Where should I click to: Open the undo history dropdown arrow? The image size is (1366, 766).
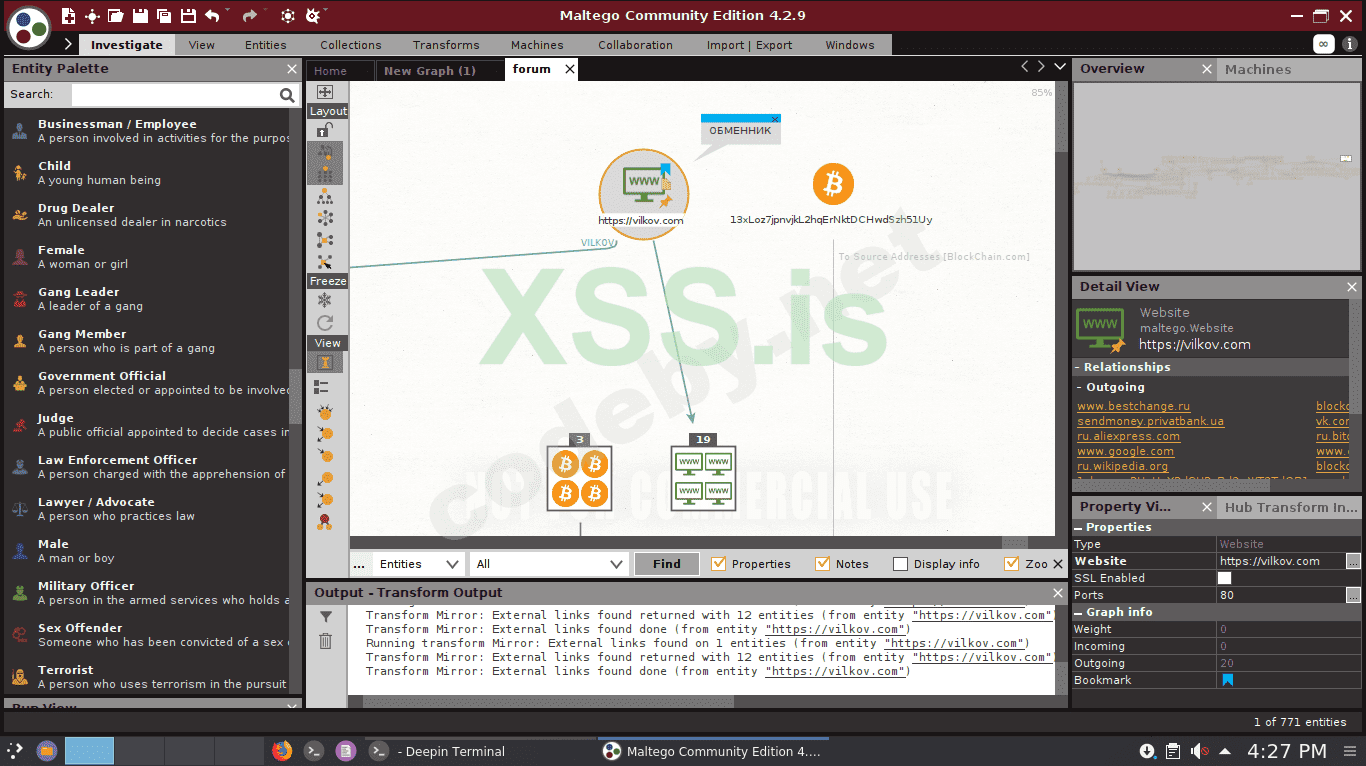point(228,12)
